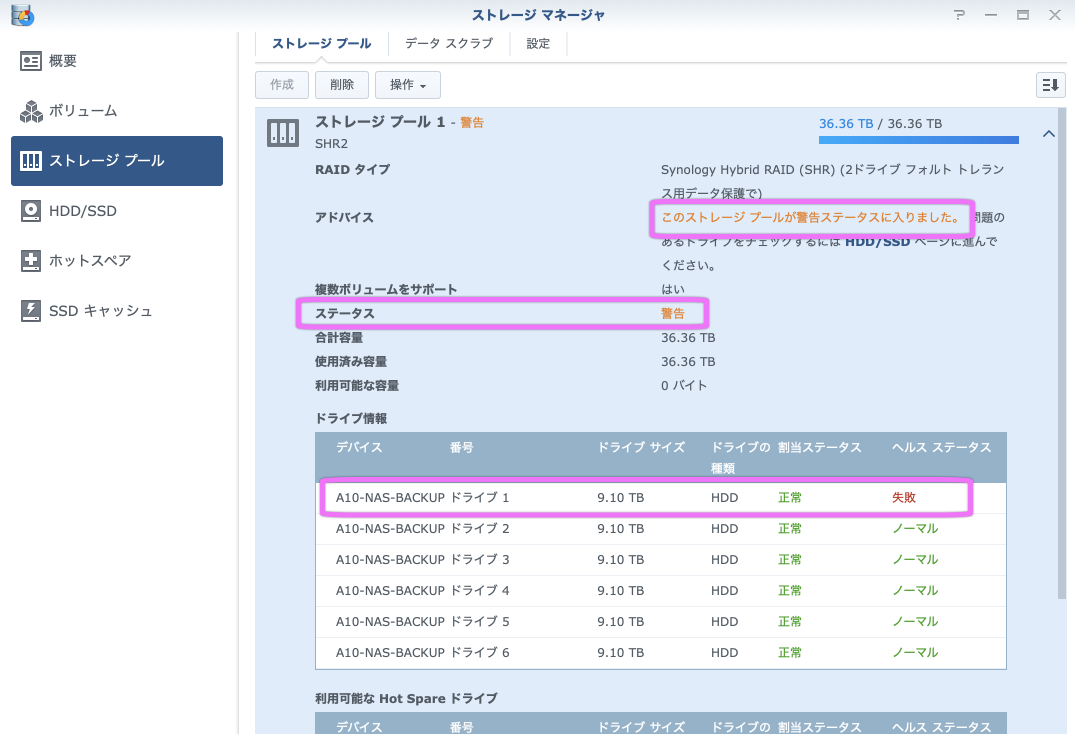Image resolution: width=1075 pixels, height=734 pixels.
Task: Click the ストレージ プール 1 header title
Action: (x=380, y=122)
